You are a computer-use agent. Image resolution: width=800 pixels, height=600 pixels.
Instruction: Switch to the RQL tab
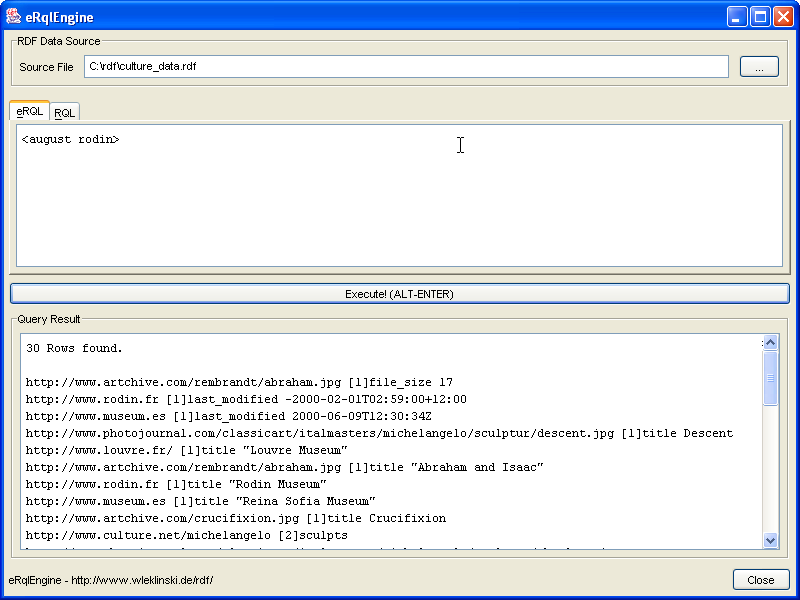tap(64, 112)
